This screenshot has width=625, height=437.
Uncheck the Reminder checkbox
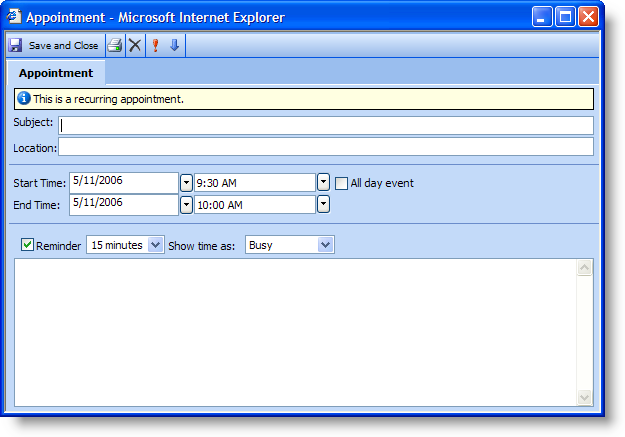tap(27, 245)
